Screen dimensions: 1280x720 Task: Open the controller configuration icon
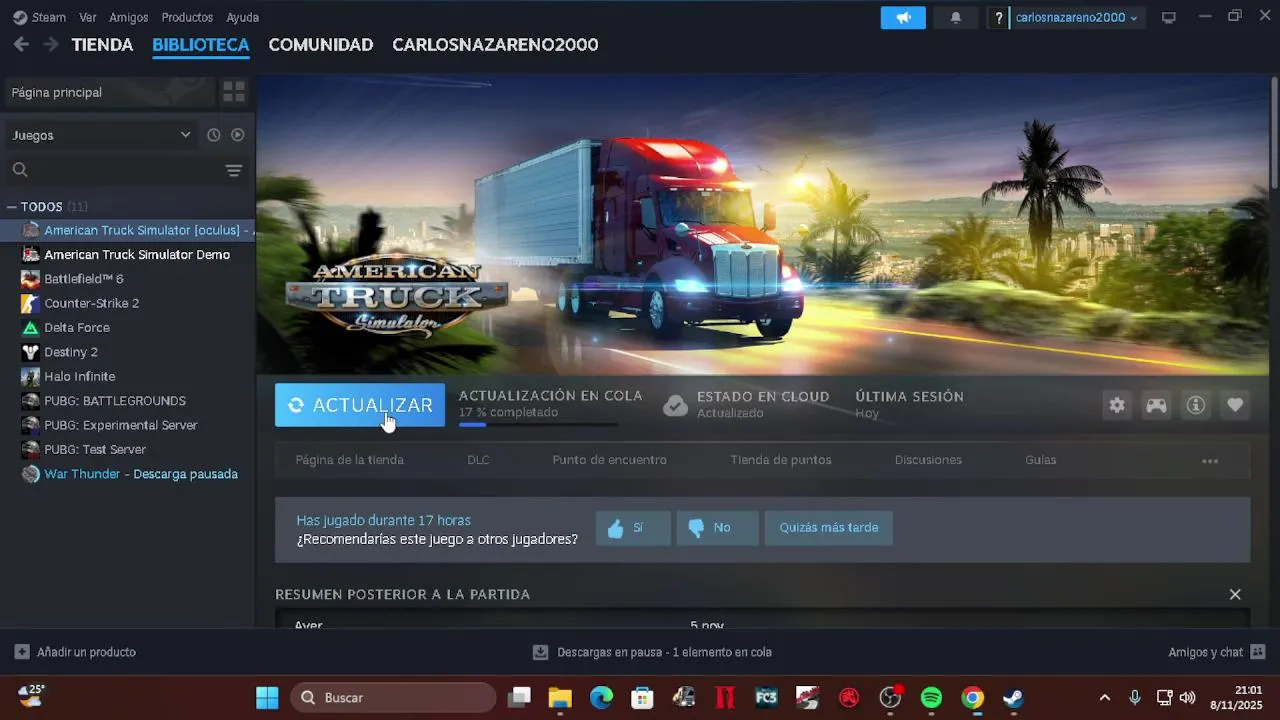coord(1156,405)
